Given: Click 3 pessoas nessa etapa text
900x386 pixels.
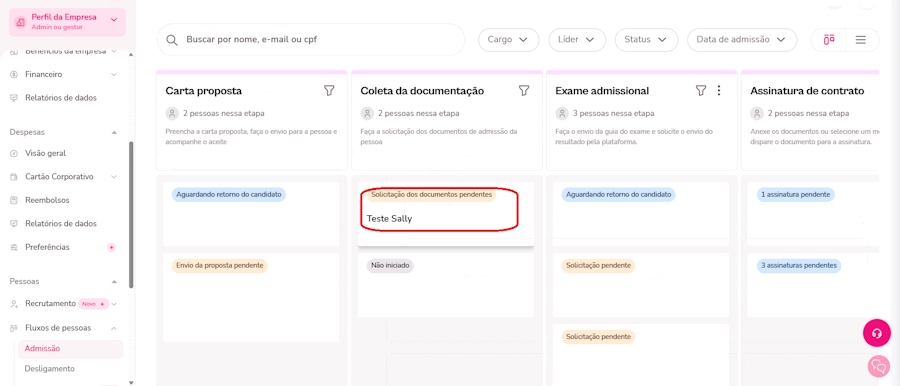Looking at the screenshot, I should tap(613, 113).
